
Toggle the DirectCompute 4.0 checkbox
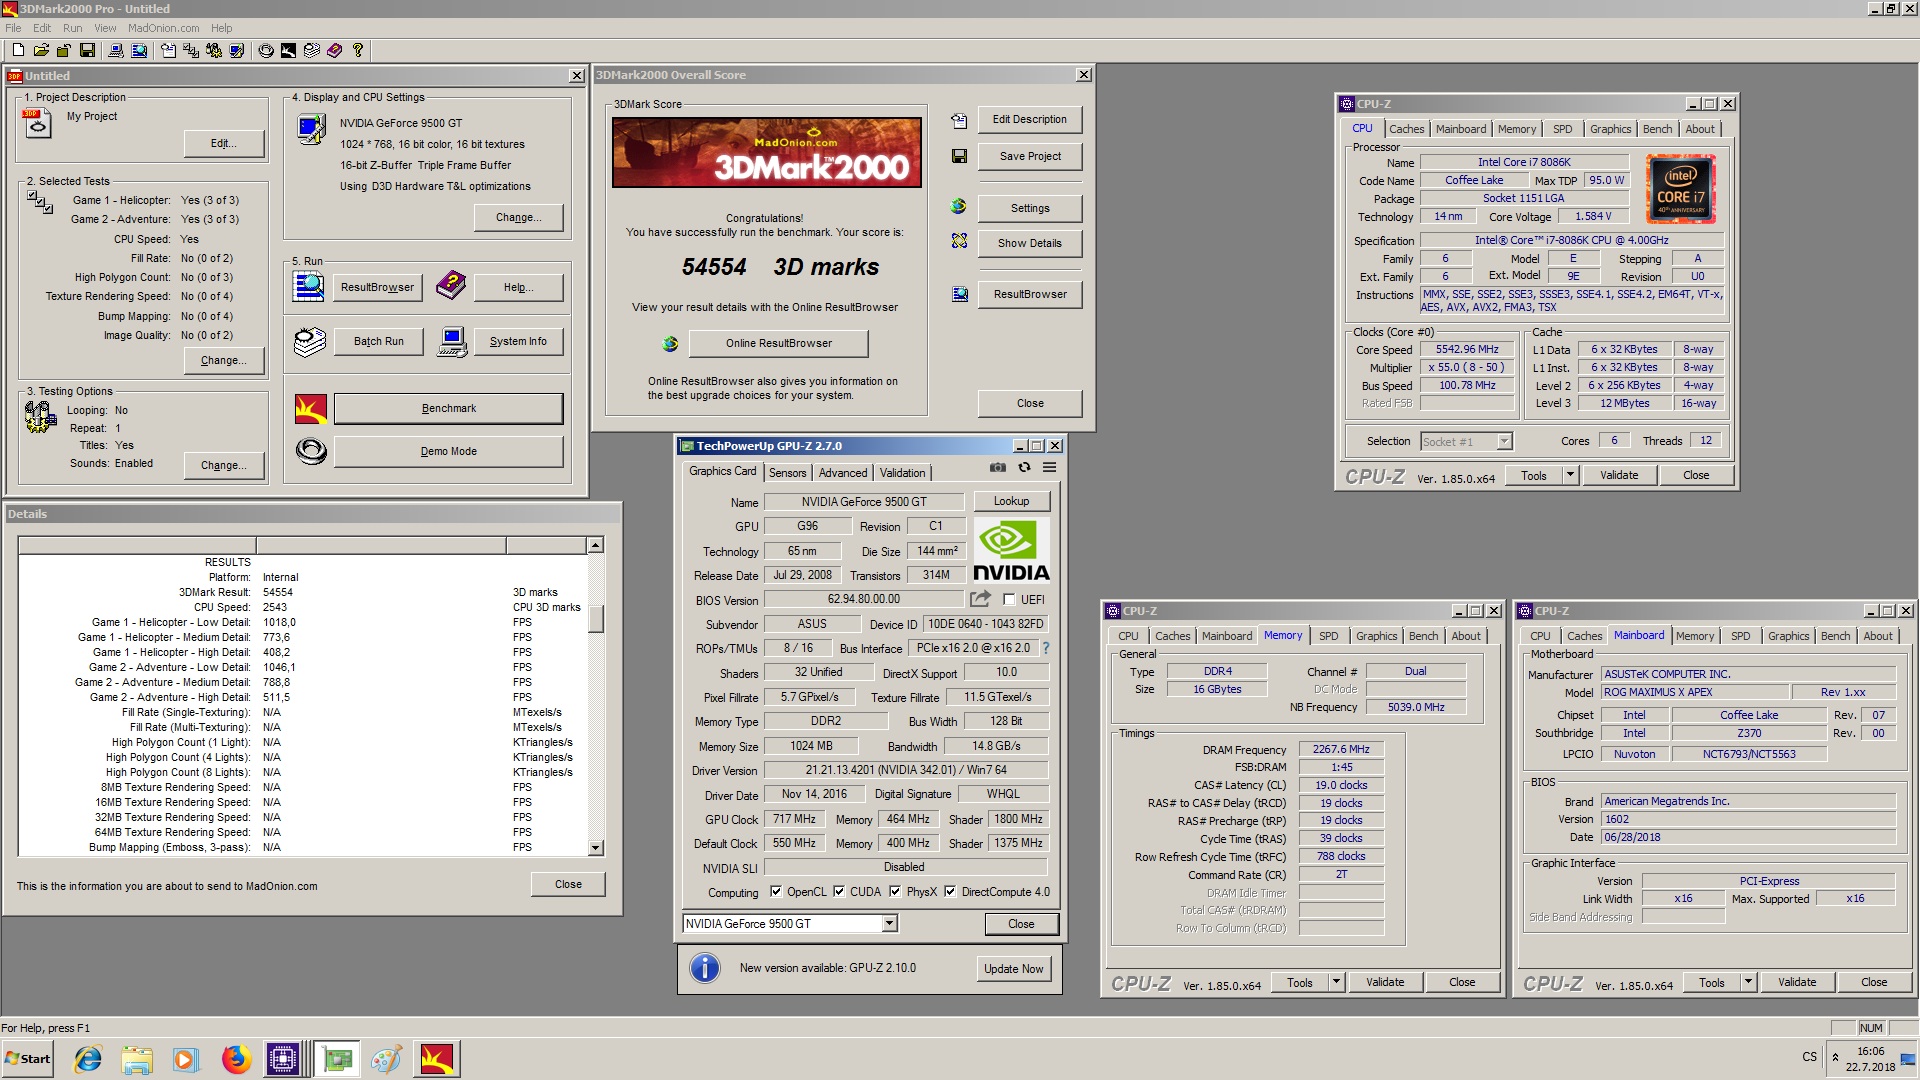(x=950, y=892)
